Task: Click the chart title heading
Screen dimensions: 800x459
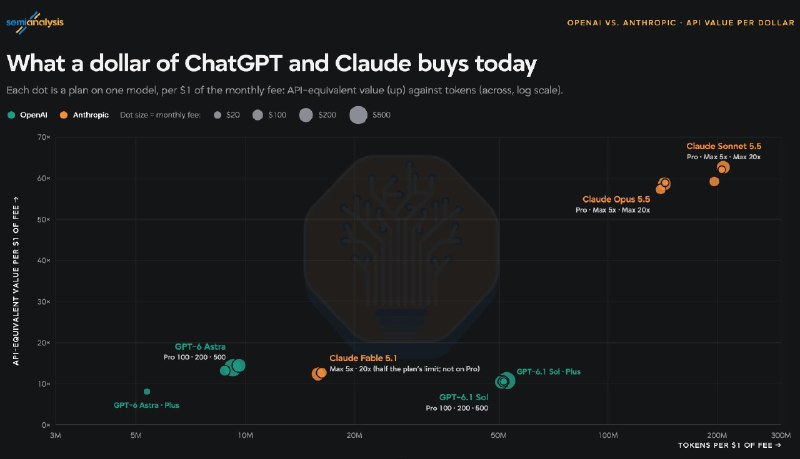Action: pos(272,64)
